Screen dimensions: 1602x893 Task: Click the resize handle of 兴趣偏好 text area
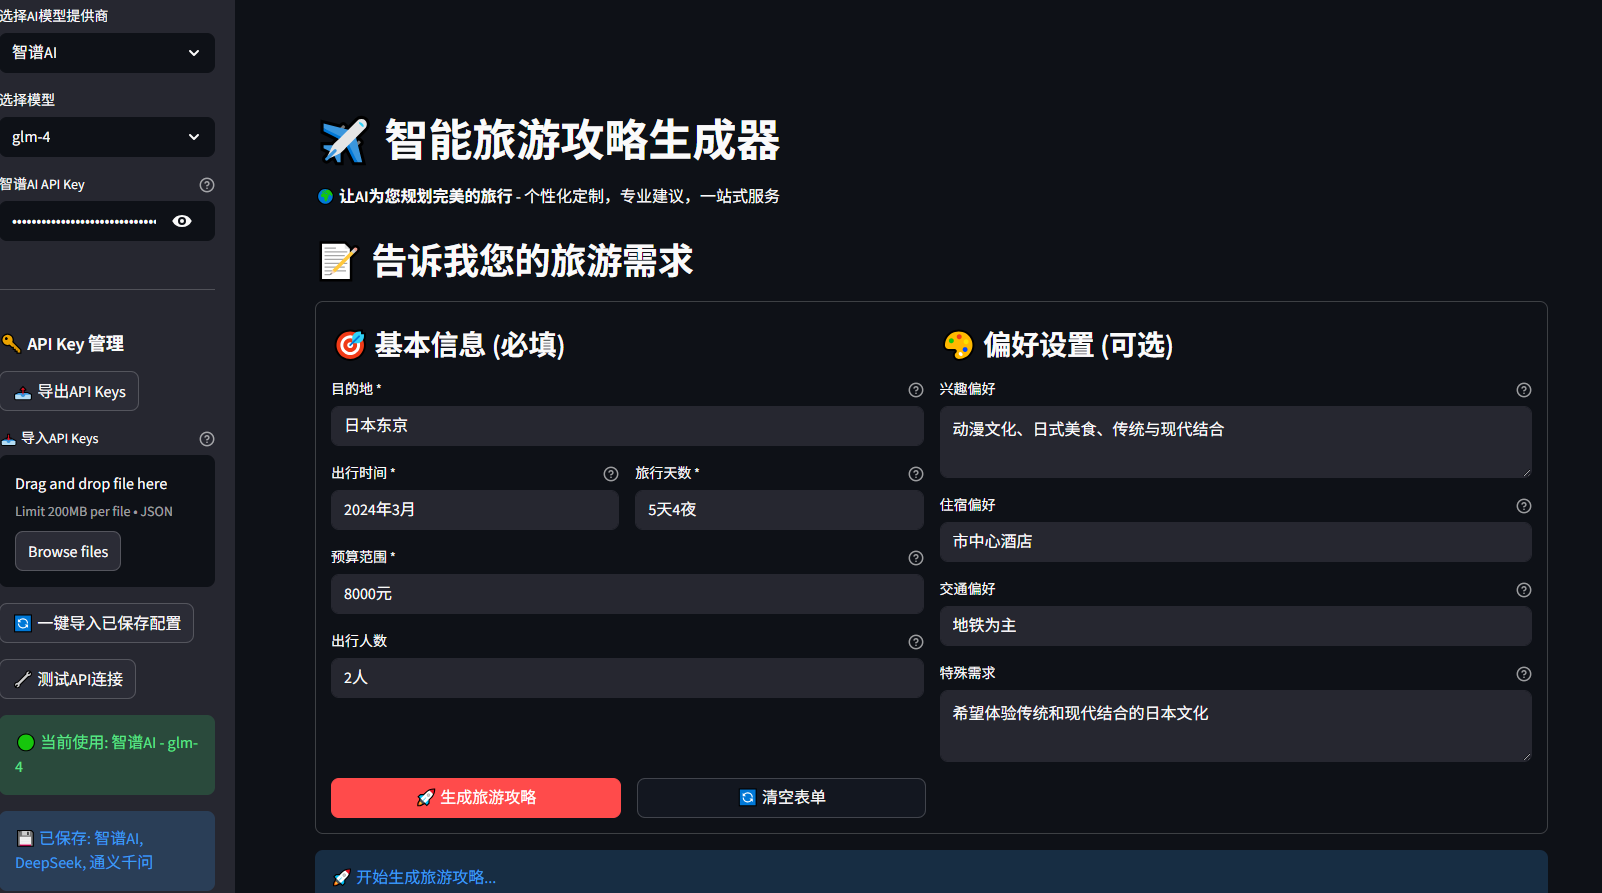[x=1526, y=472]
